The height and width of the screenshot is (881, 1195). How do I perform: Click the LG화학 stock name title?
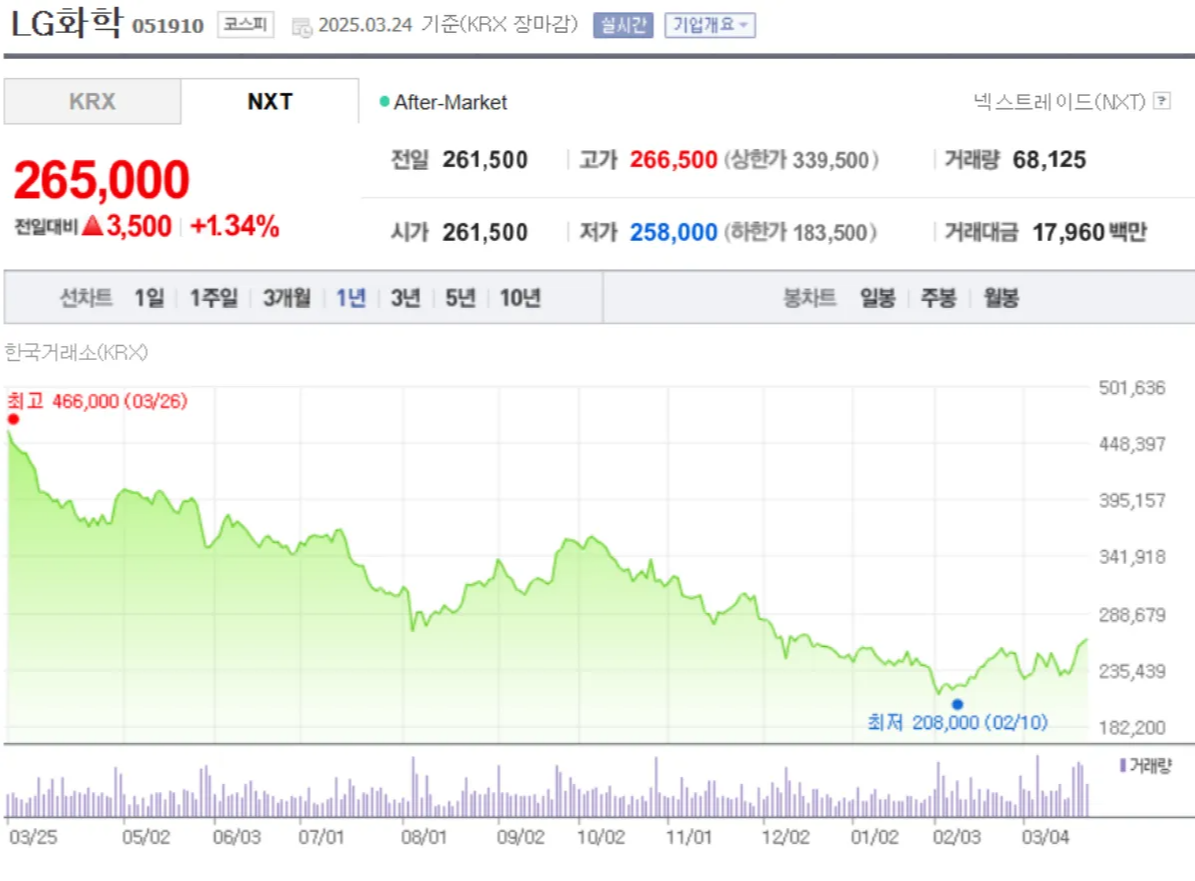tap(66, 23)
